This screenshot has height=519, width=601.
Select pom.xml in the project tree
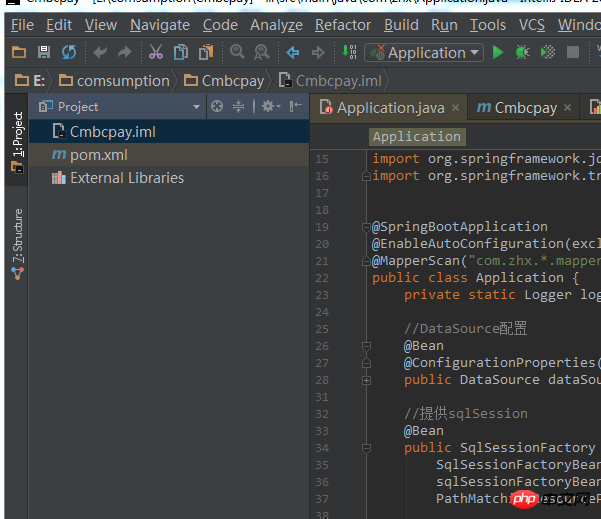click(x=98, y=155)
